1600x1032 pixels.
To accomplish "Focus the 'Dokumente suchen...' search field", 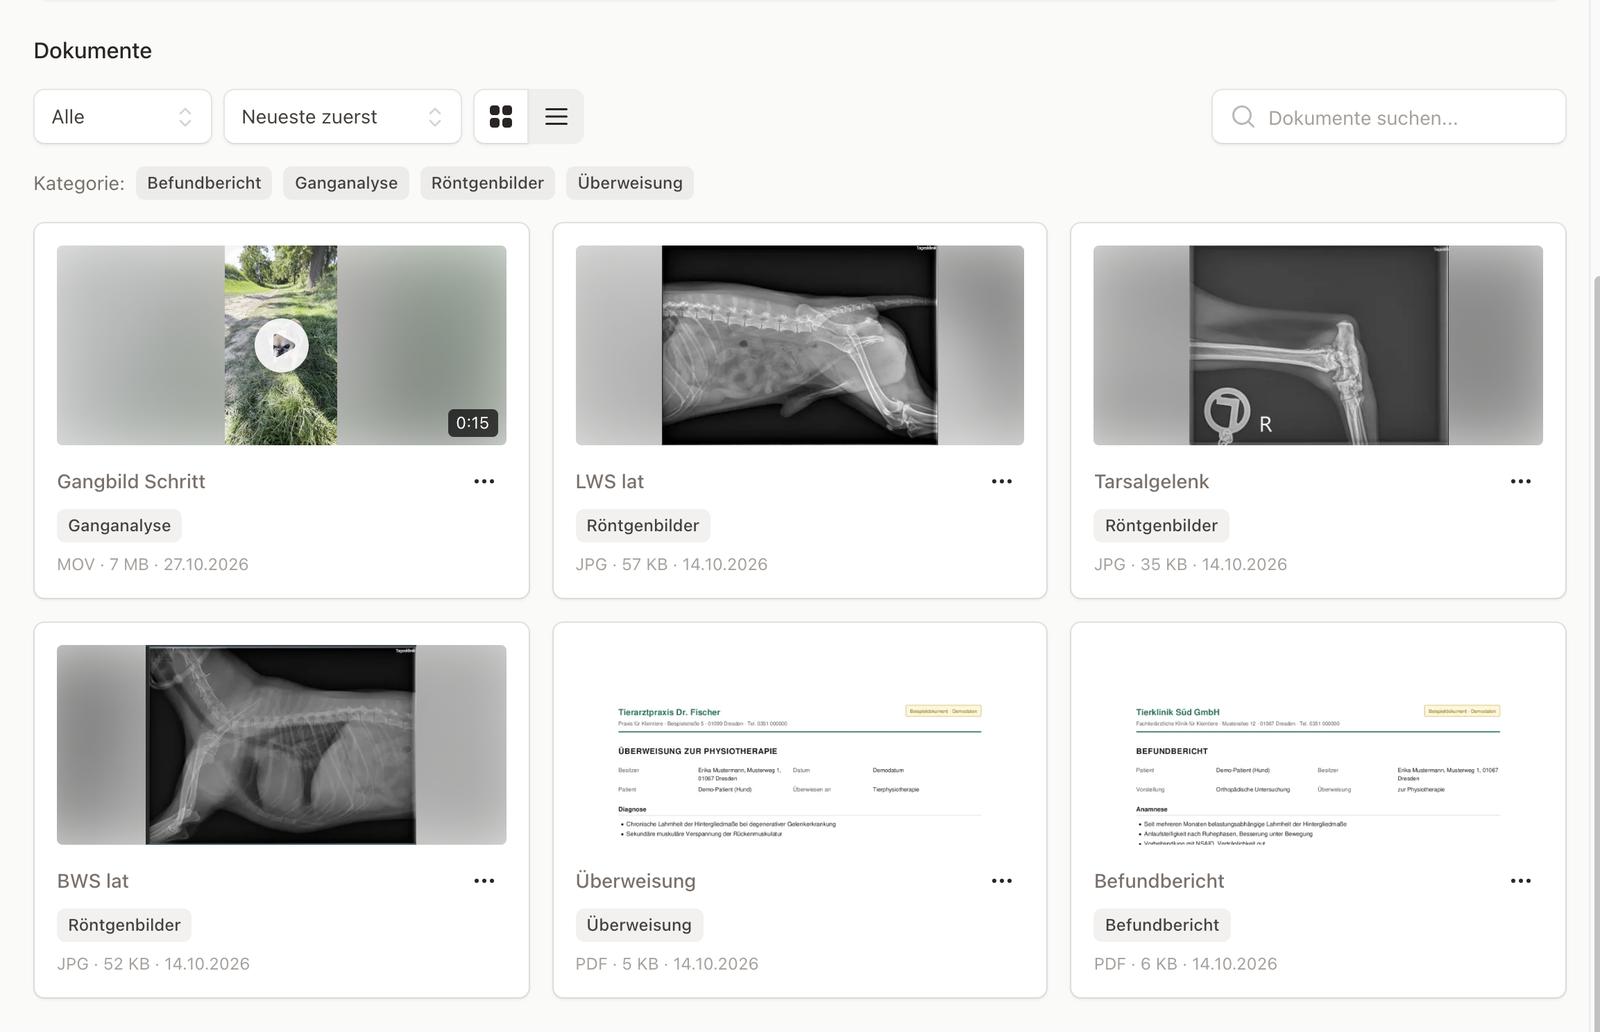I will click(x=1388, y=117).
